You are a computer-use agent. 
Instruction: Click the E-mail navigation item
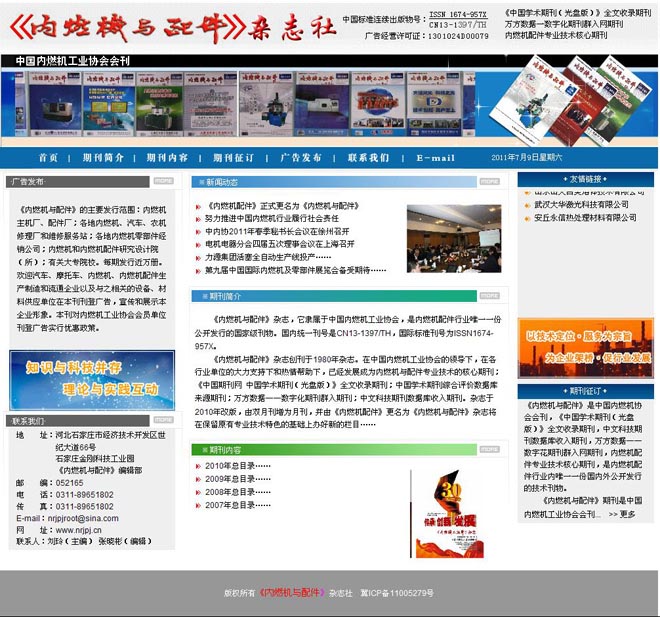[436, 158]
